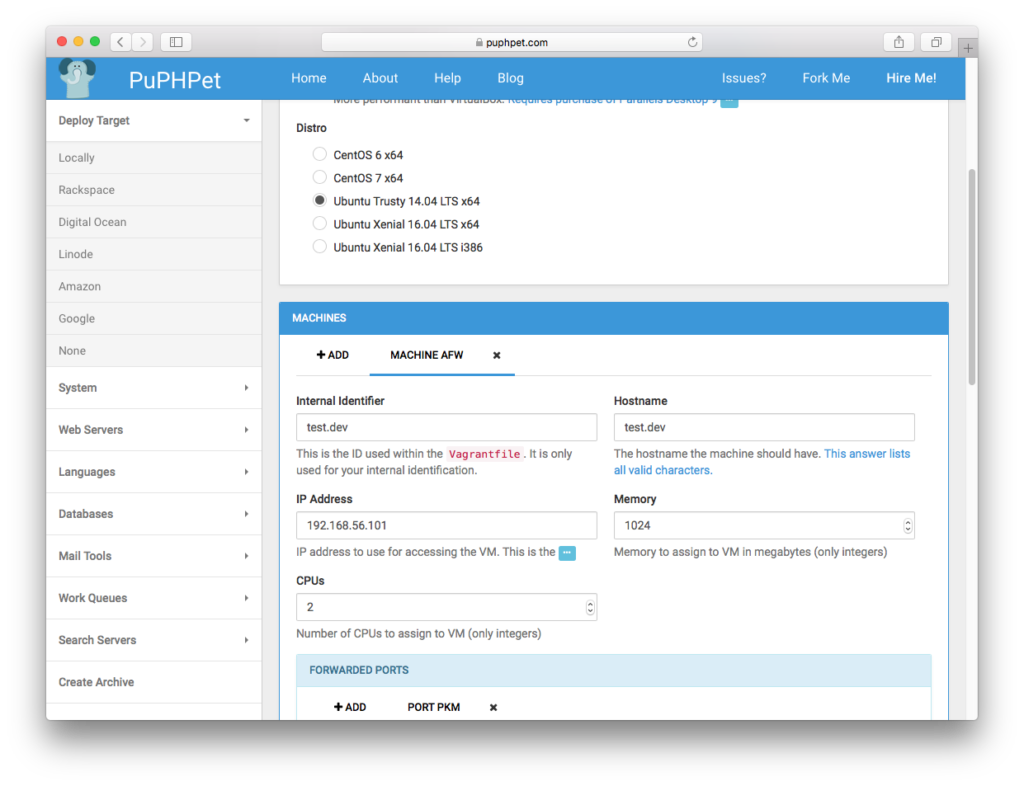Select None deploy target

[154, 351]
